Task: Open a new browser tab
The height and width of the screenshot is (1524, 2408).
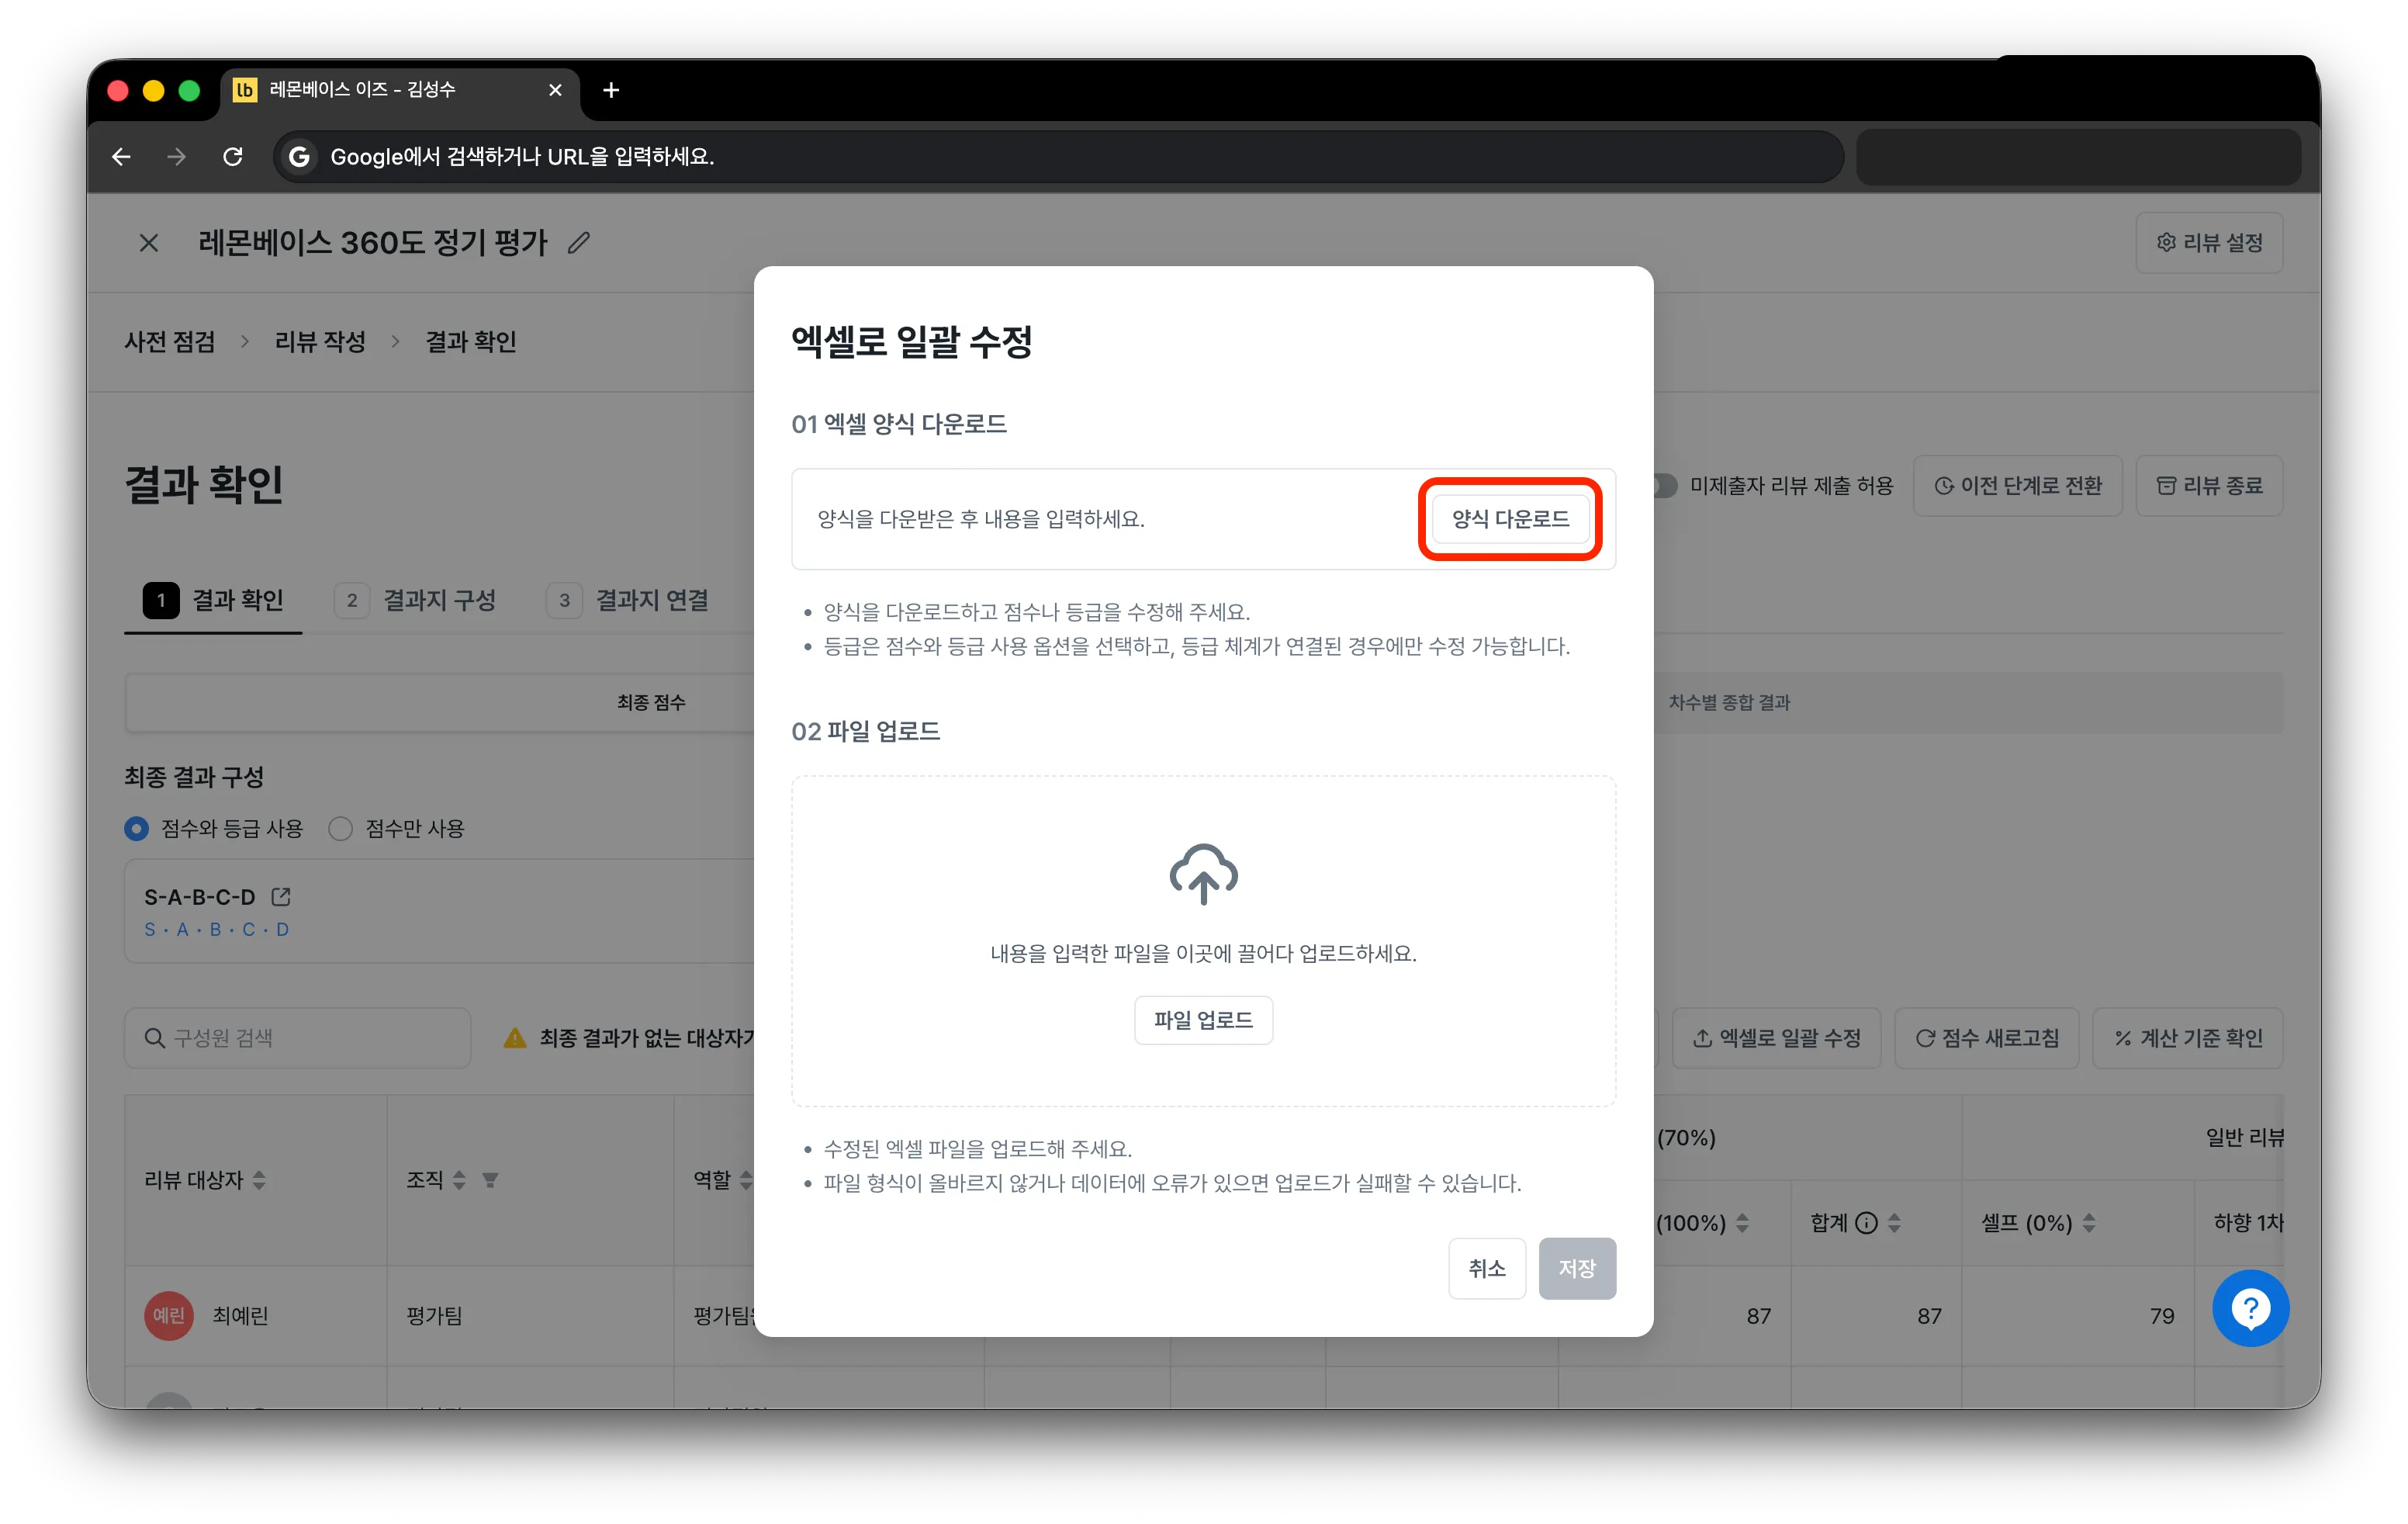Action: point(611,90)
